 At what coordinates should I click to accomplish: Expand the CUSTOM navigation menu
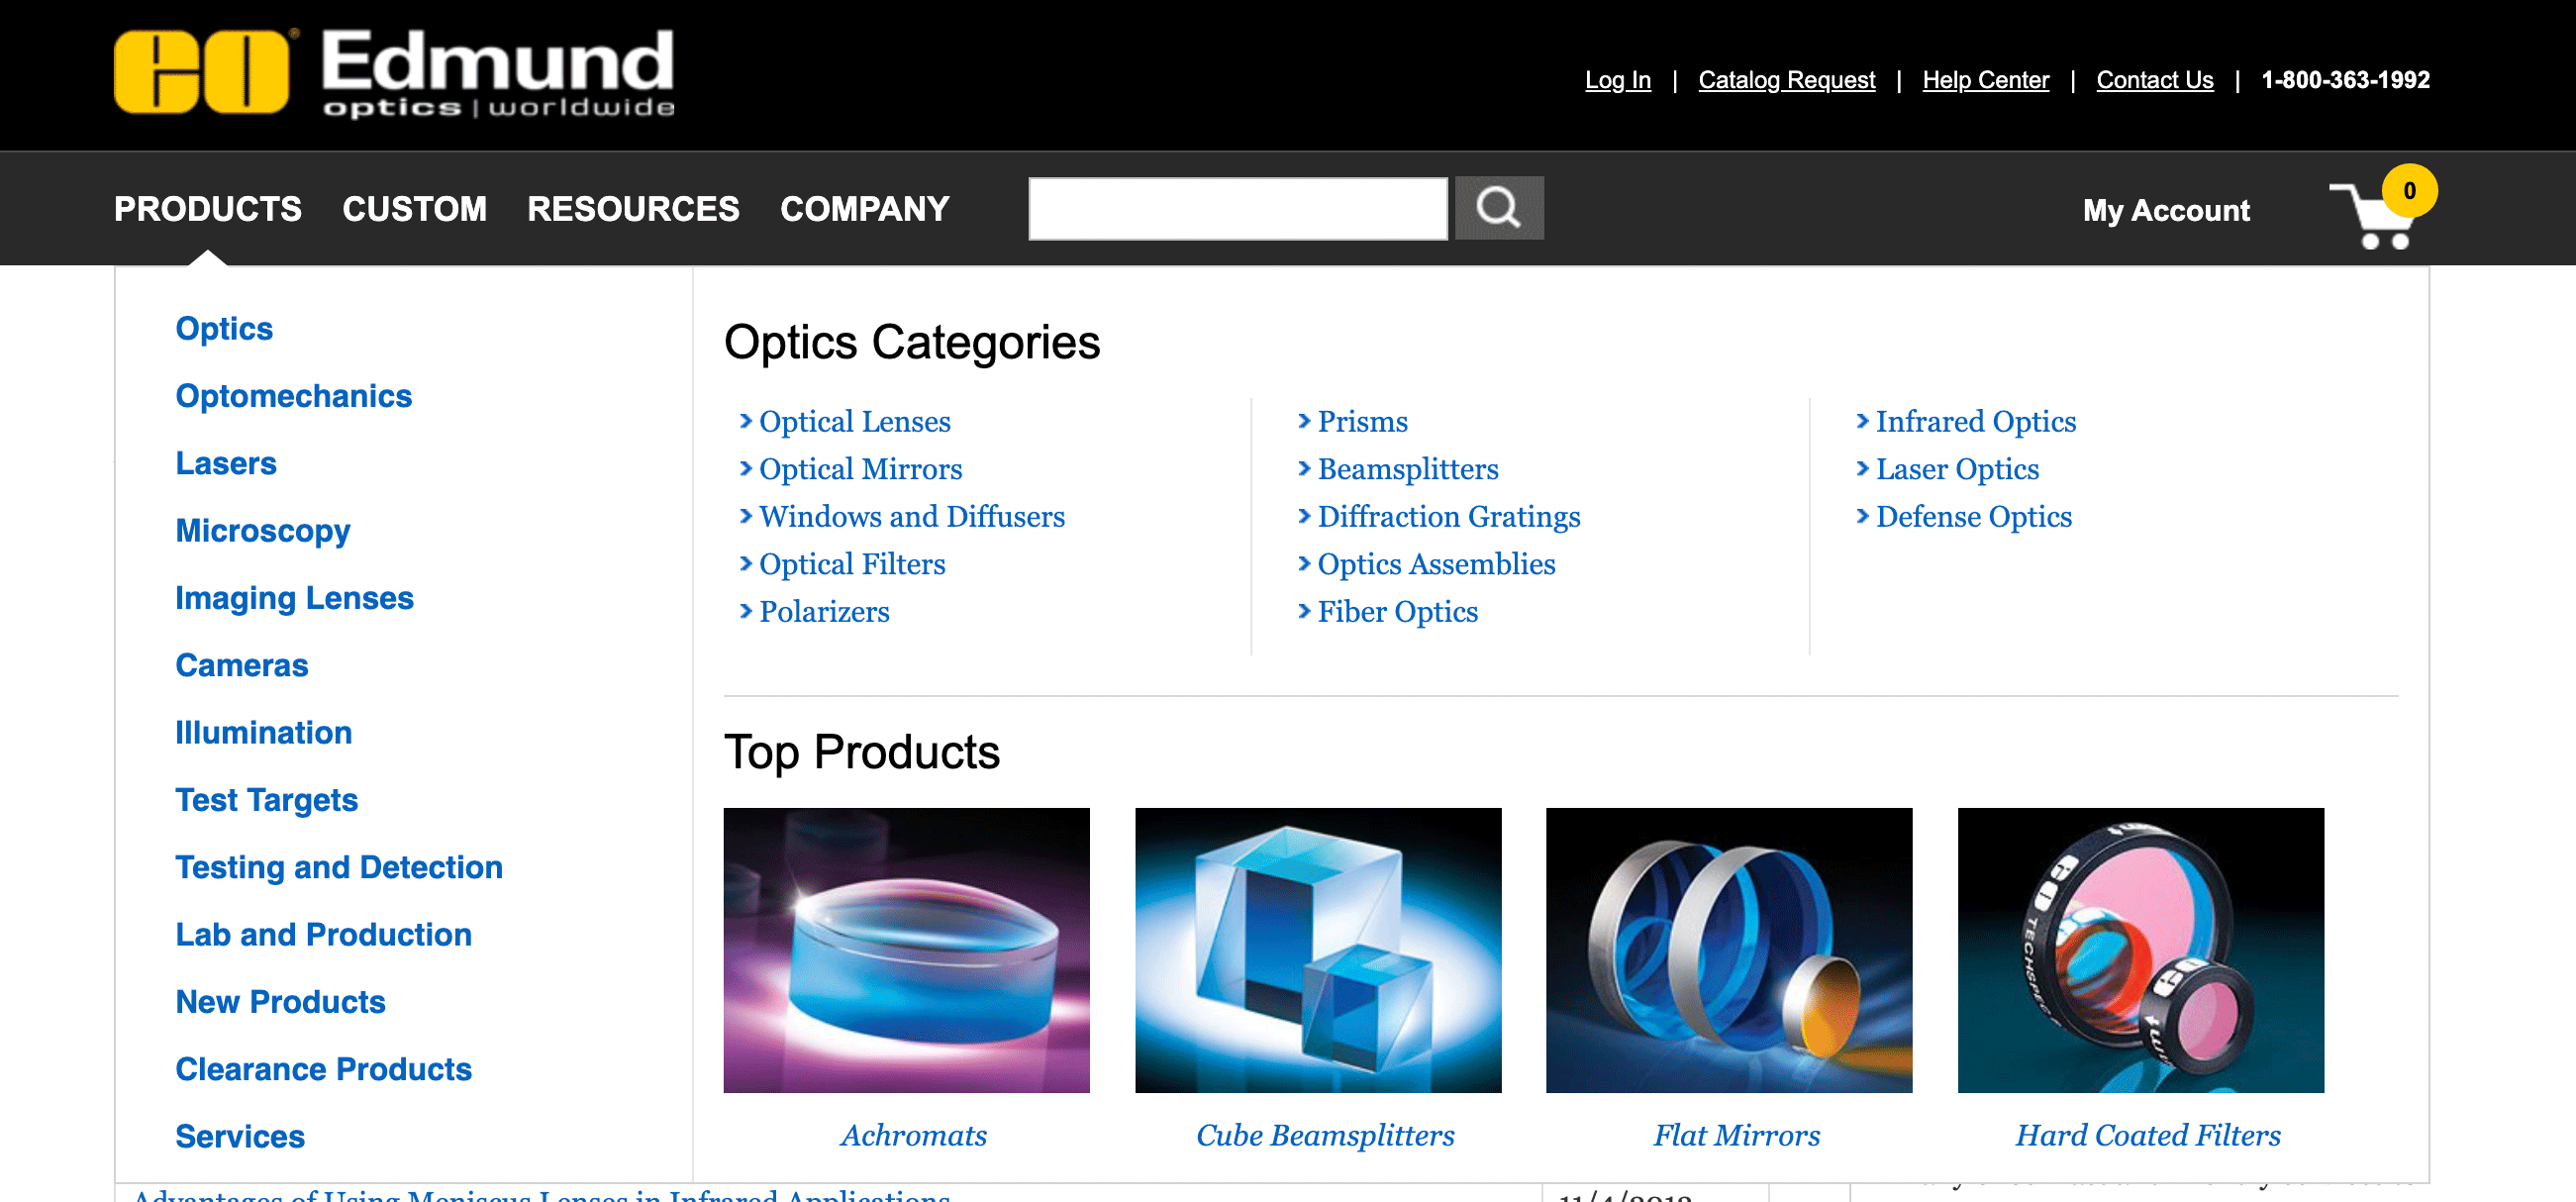pos(414,209)
